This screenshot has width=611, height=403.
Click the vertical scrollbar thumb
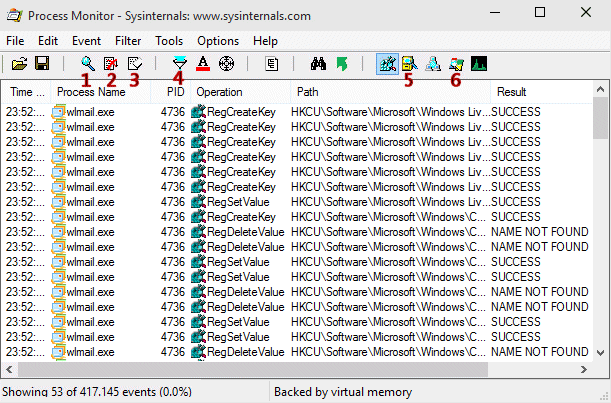[600, 118]
